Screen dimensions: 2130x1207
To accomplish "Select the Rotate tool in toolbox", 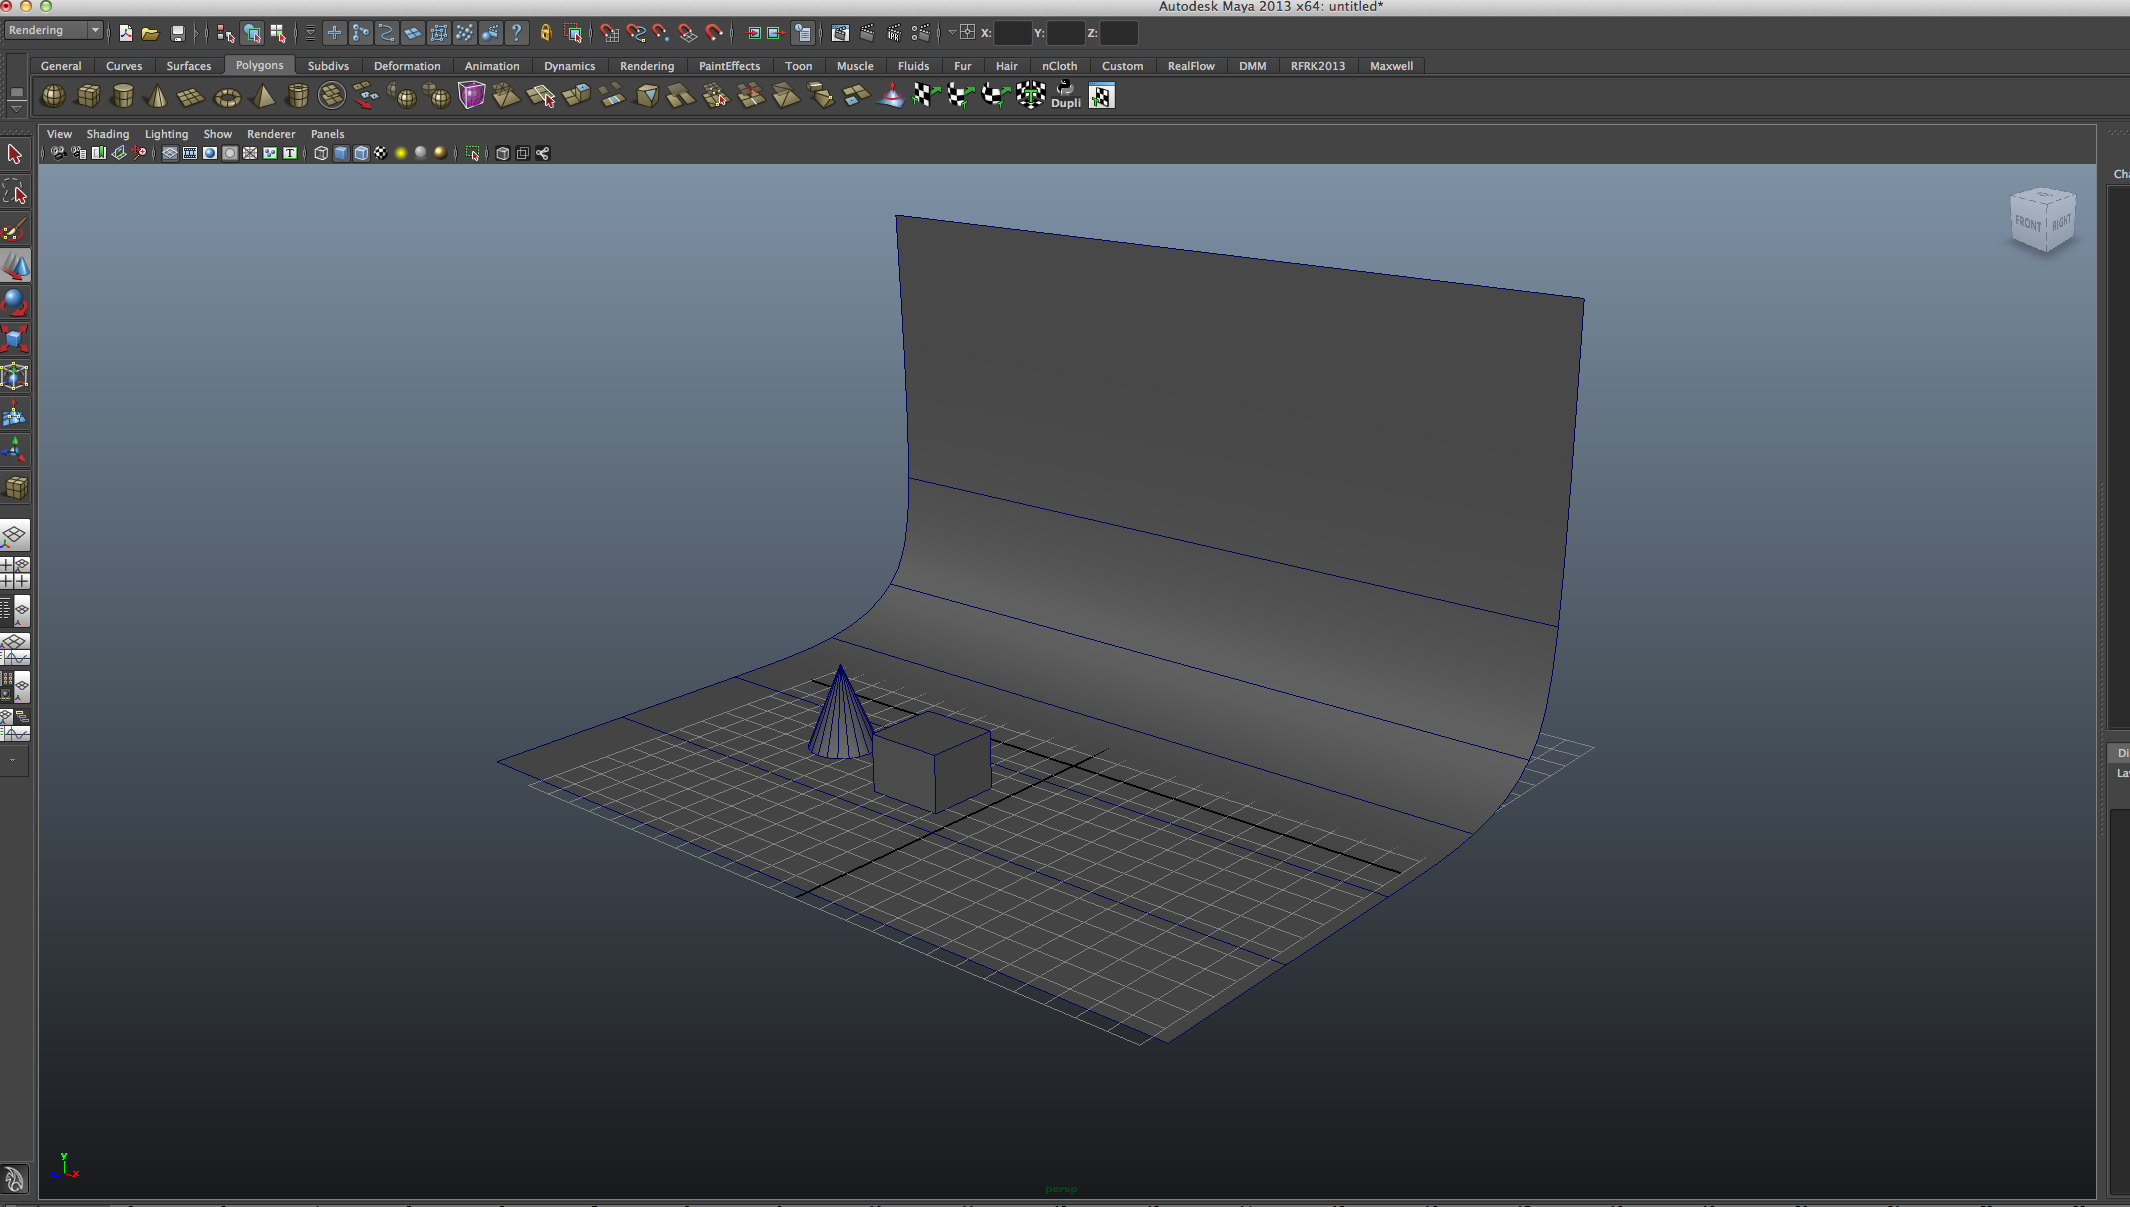I will pos(15,301).
